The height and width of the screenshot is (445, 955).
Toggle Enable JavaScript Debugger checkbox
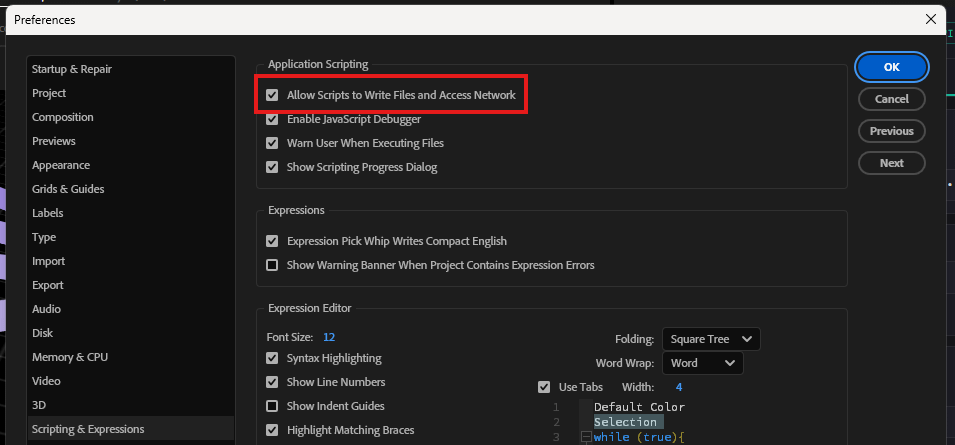coord(272,119)
